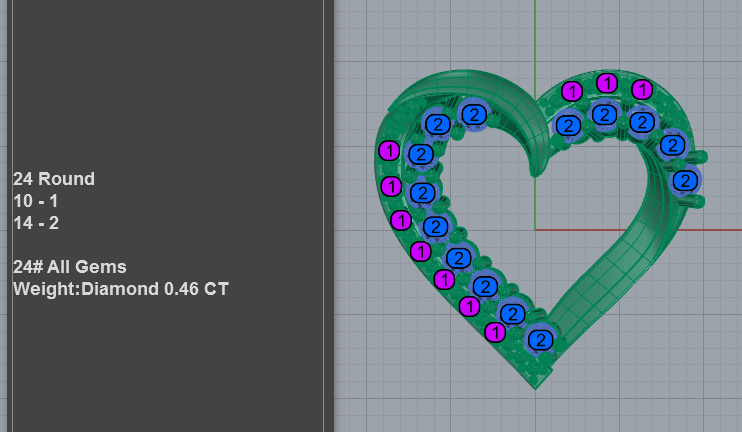Select the "24 Round" text line
742x432 pixels.
click(x=54, y=179)
